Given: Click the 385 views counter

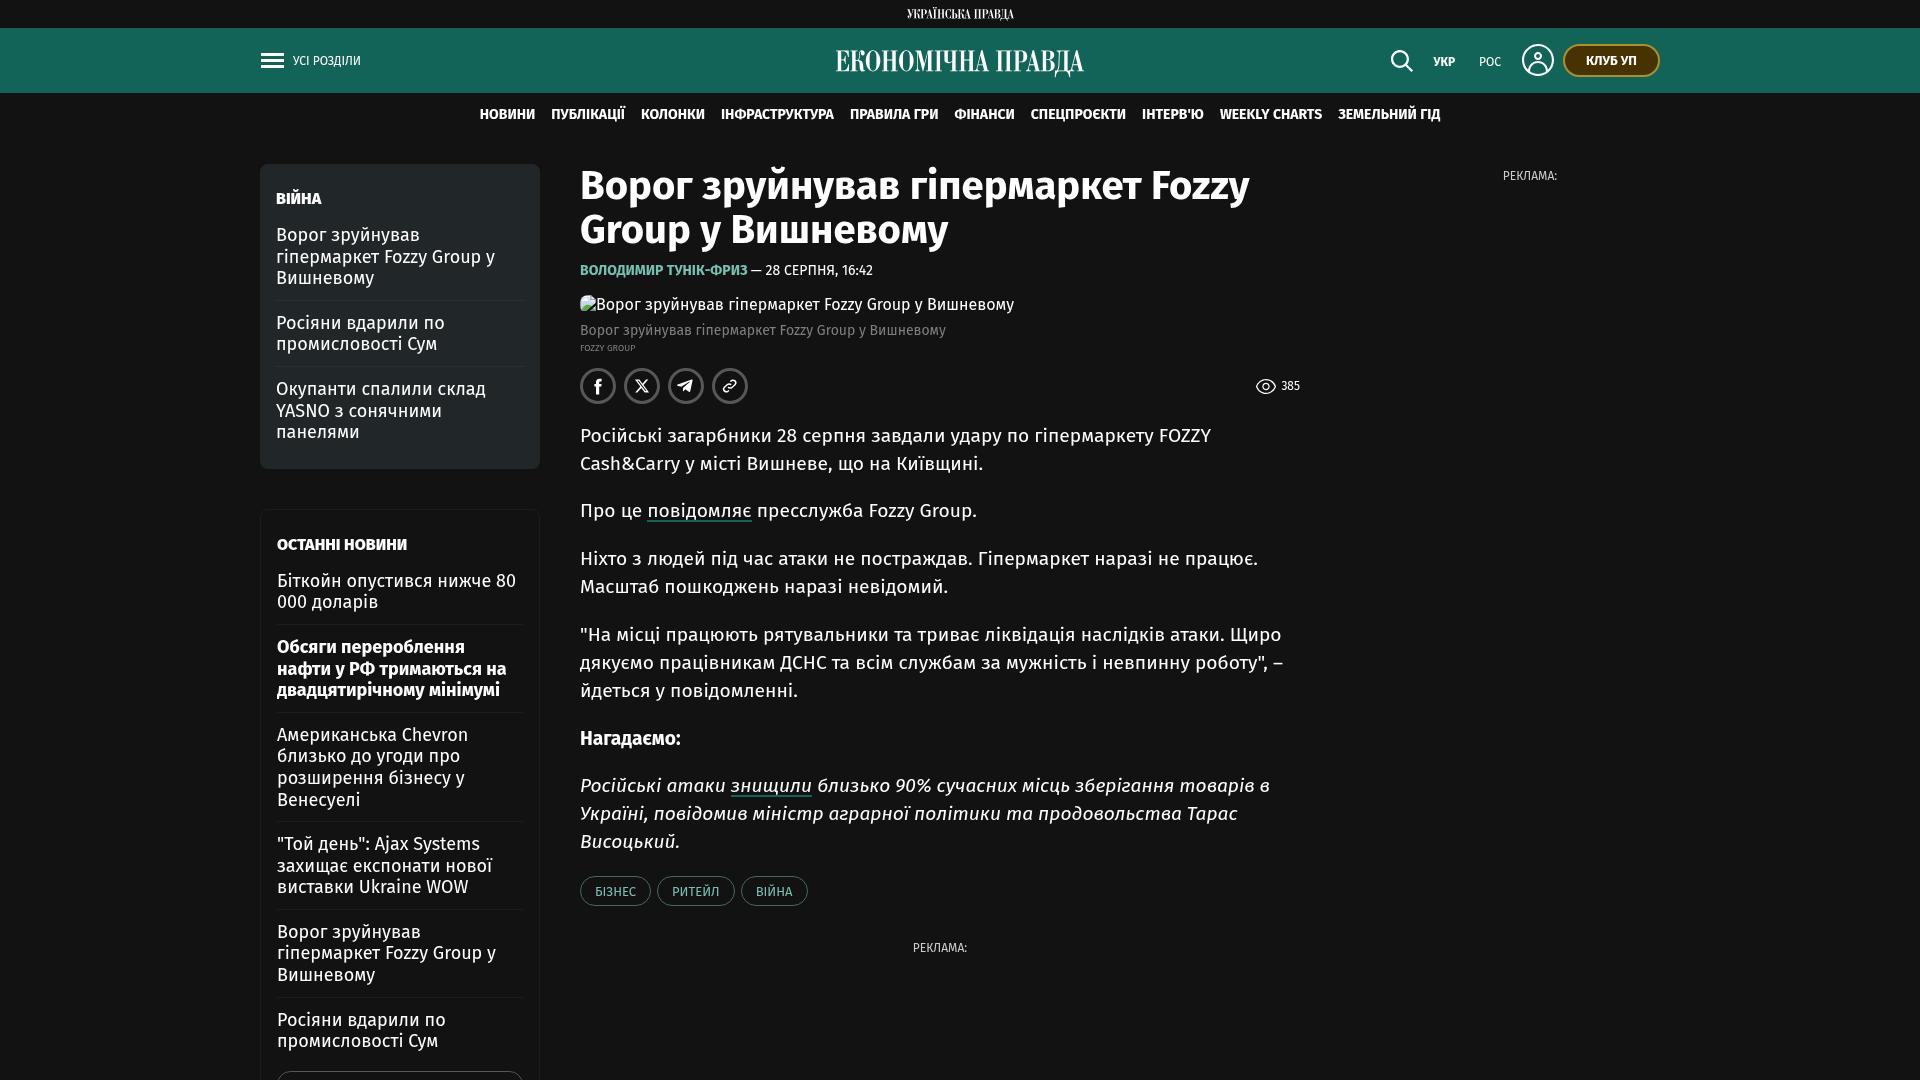Looking at the screenshot, I should pyautogui.click(x=1278, y=386).
